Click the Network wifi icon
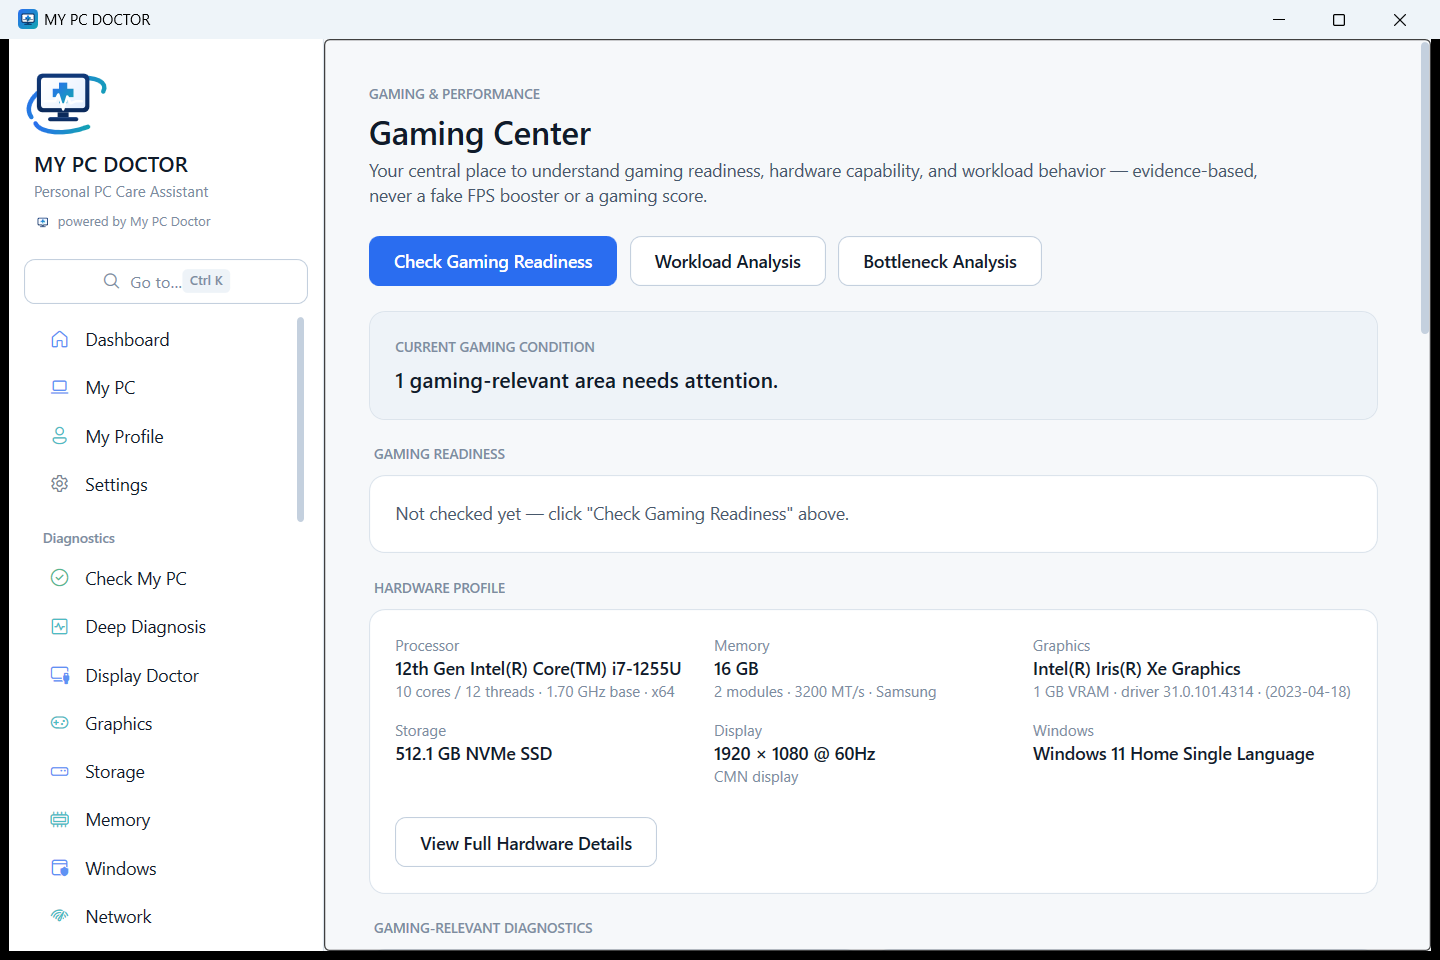This screenshot has width=1440, height=960. [x=60, y=916]
